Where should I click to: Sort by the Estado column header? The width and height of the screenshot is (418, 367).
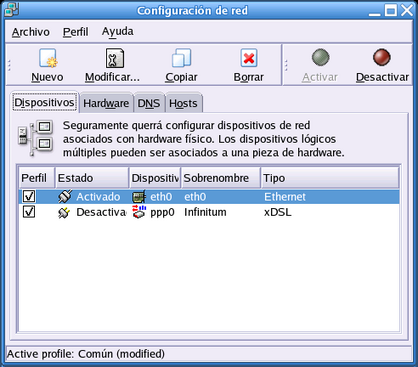[x=92, y=178]
